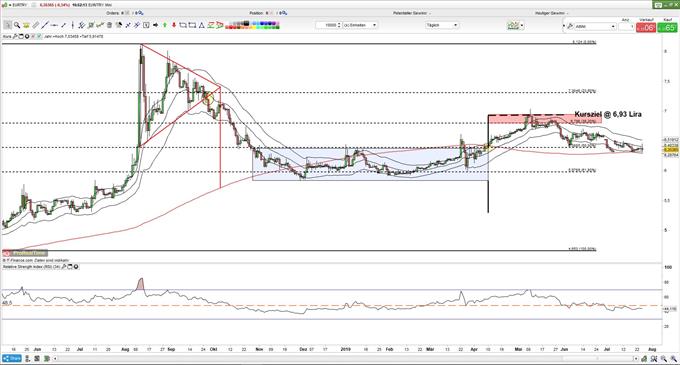
Task: Choose the horizontal line tool
Action: (54, 25)
